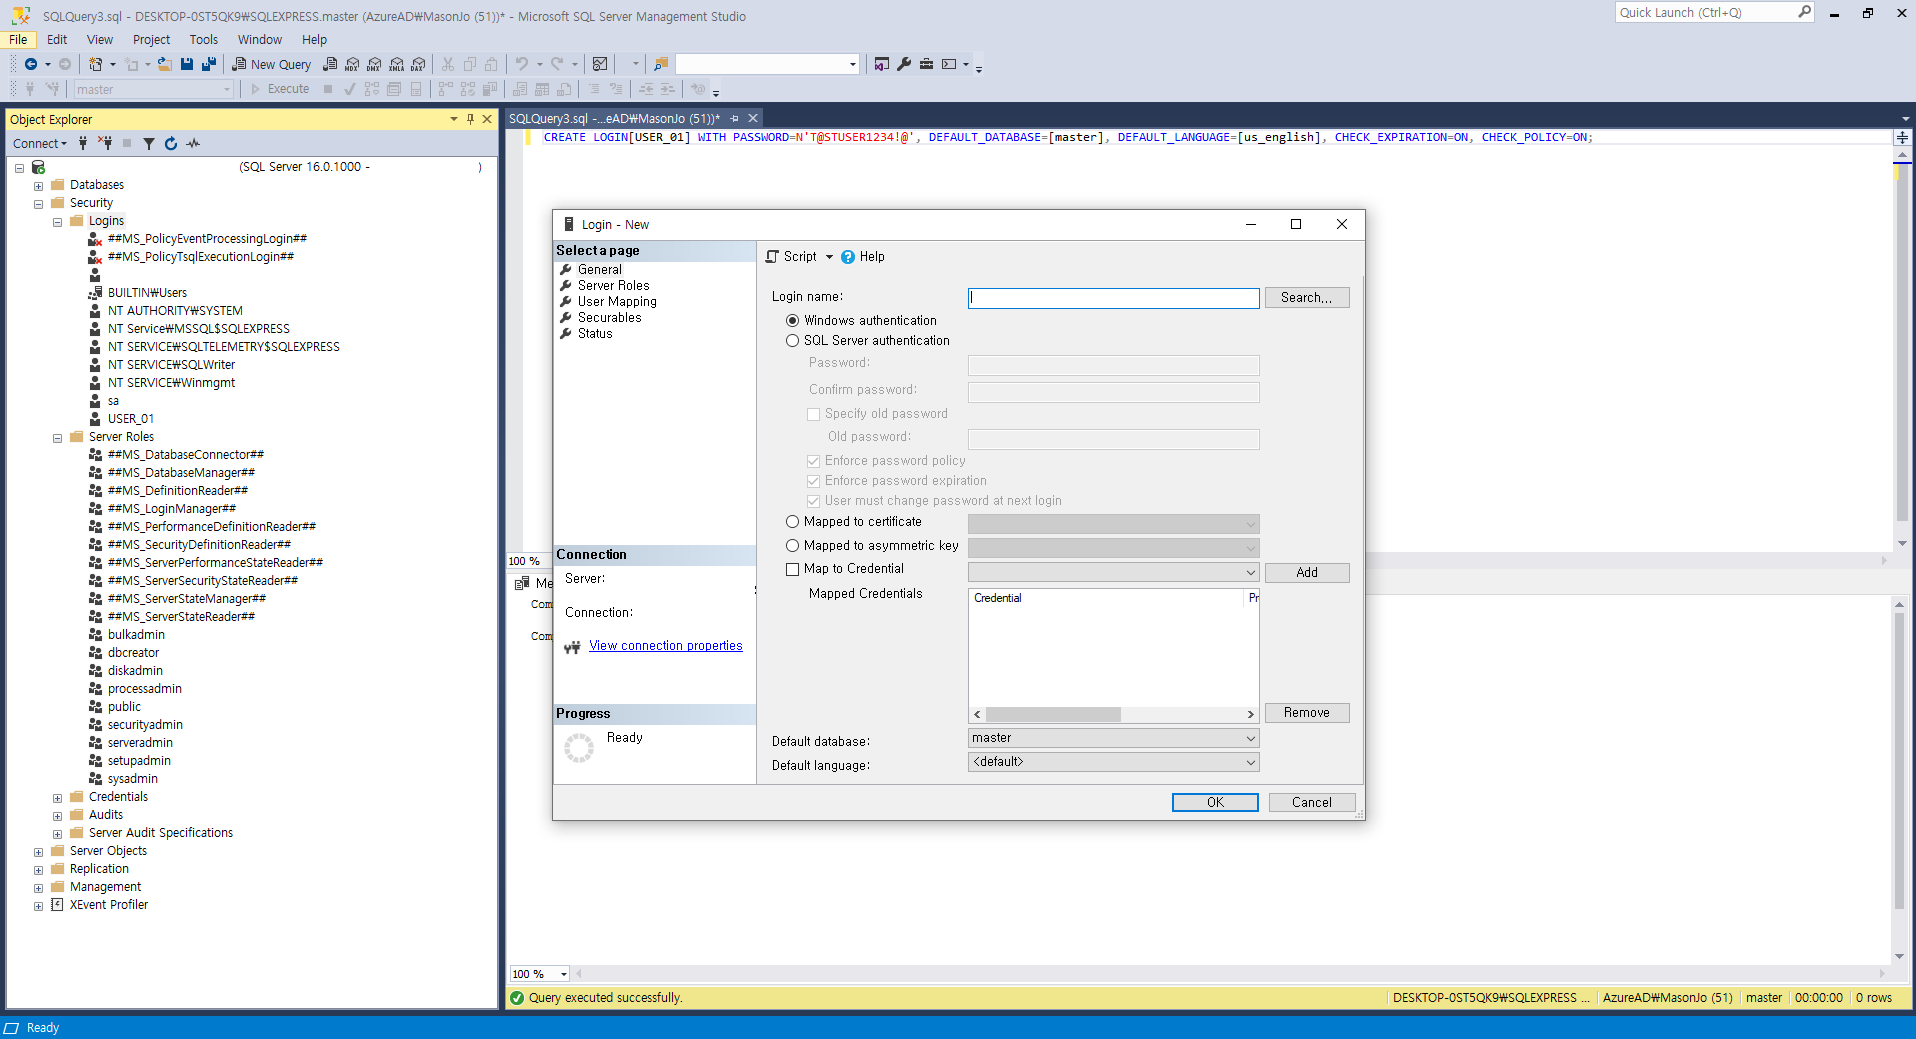Open the editor zoom 100 % dropdown

click(x=564, y=974)
